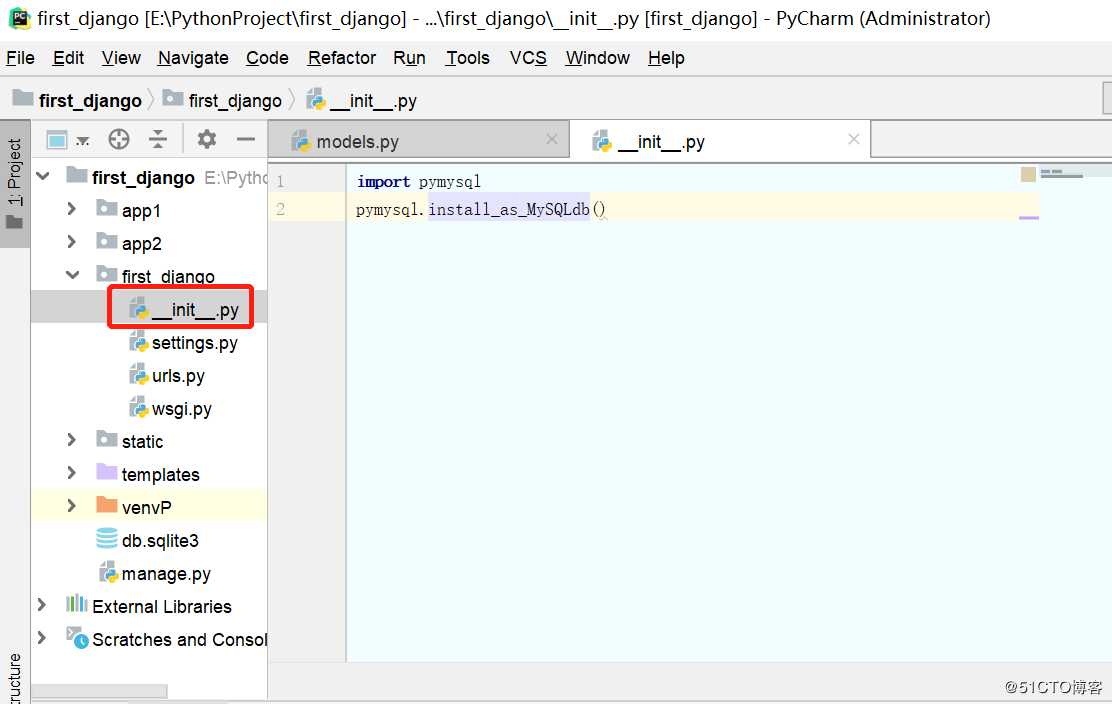Select app2 folder in tree
The height and width of the screenshot is (704, 1112).
(142, 244)
